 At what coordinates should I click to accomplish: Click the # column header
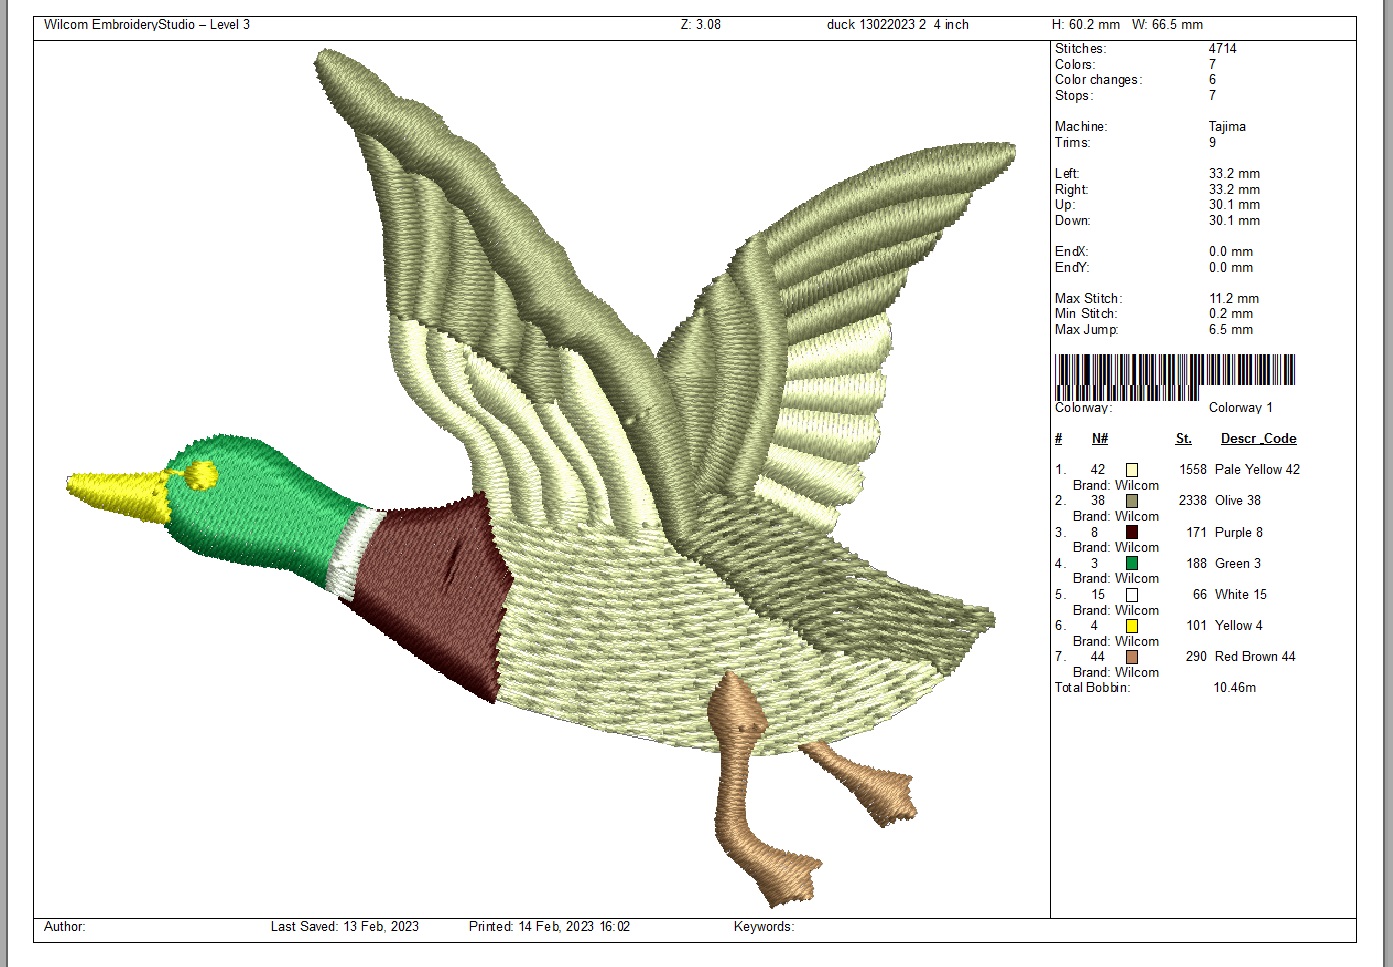(x=1058, y=438)
